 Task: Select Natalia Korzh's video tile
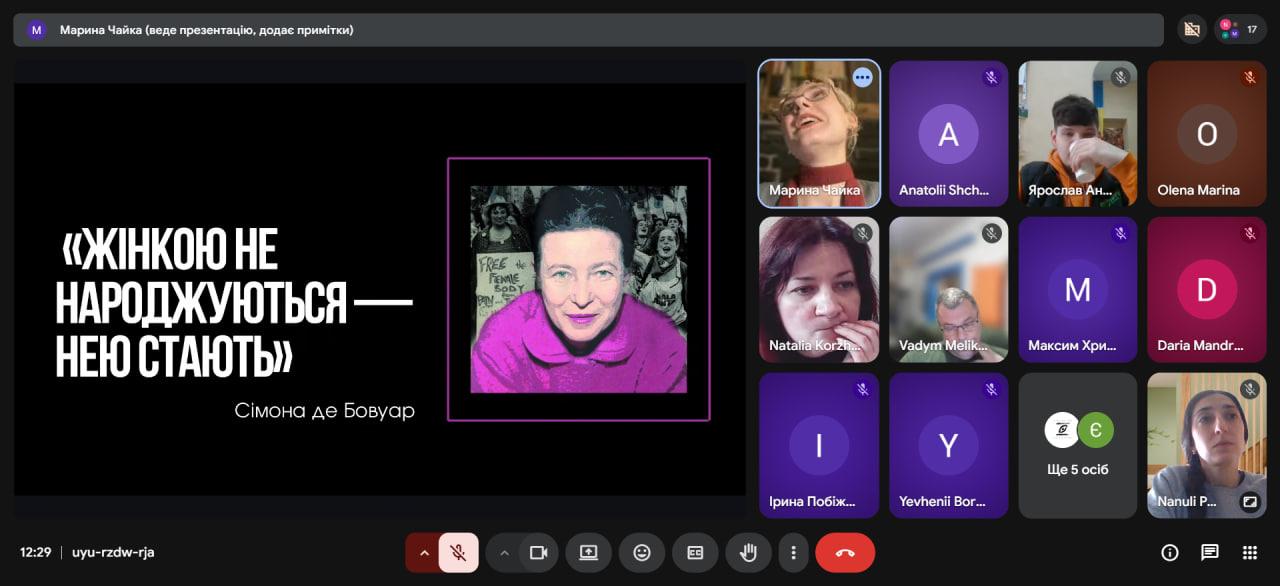[819, 289]
